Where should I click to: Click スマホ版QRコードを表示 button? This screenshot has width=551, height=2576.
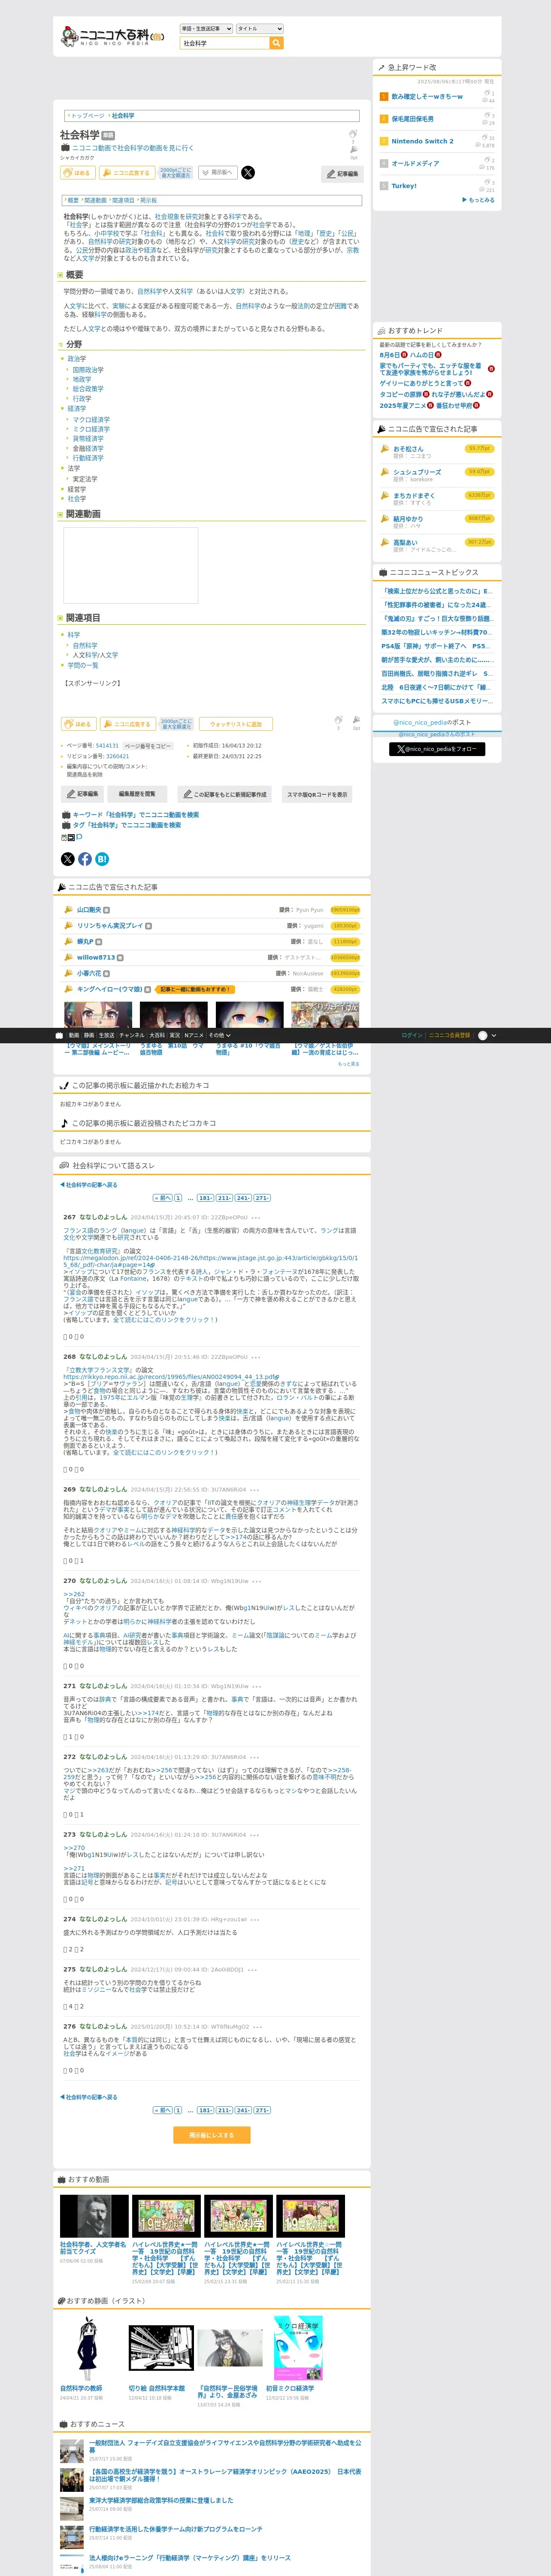(318, 794)
